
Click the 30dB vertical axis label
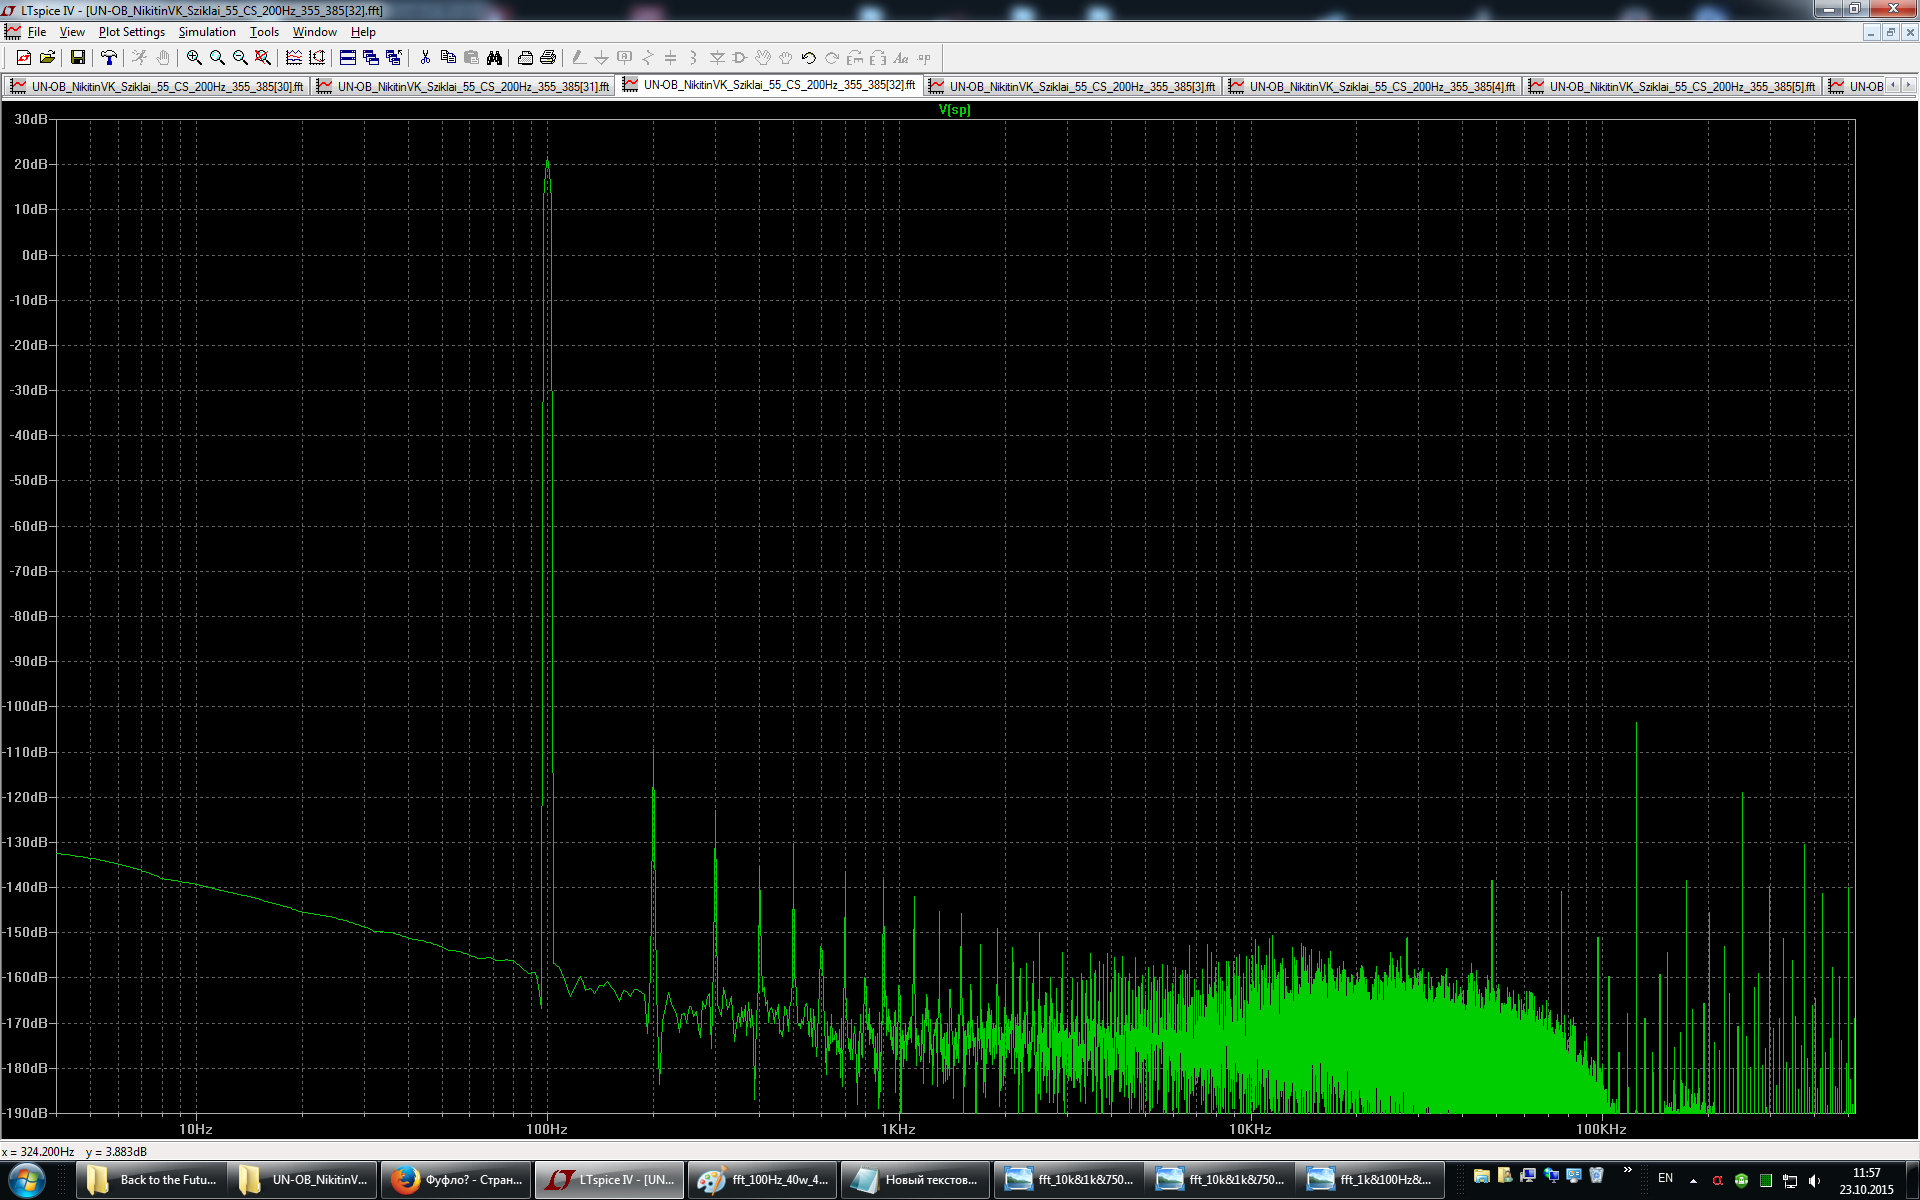31,119
